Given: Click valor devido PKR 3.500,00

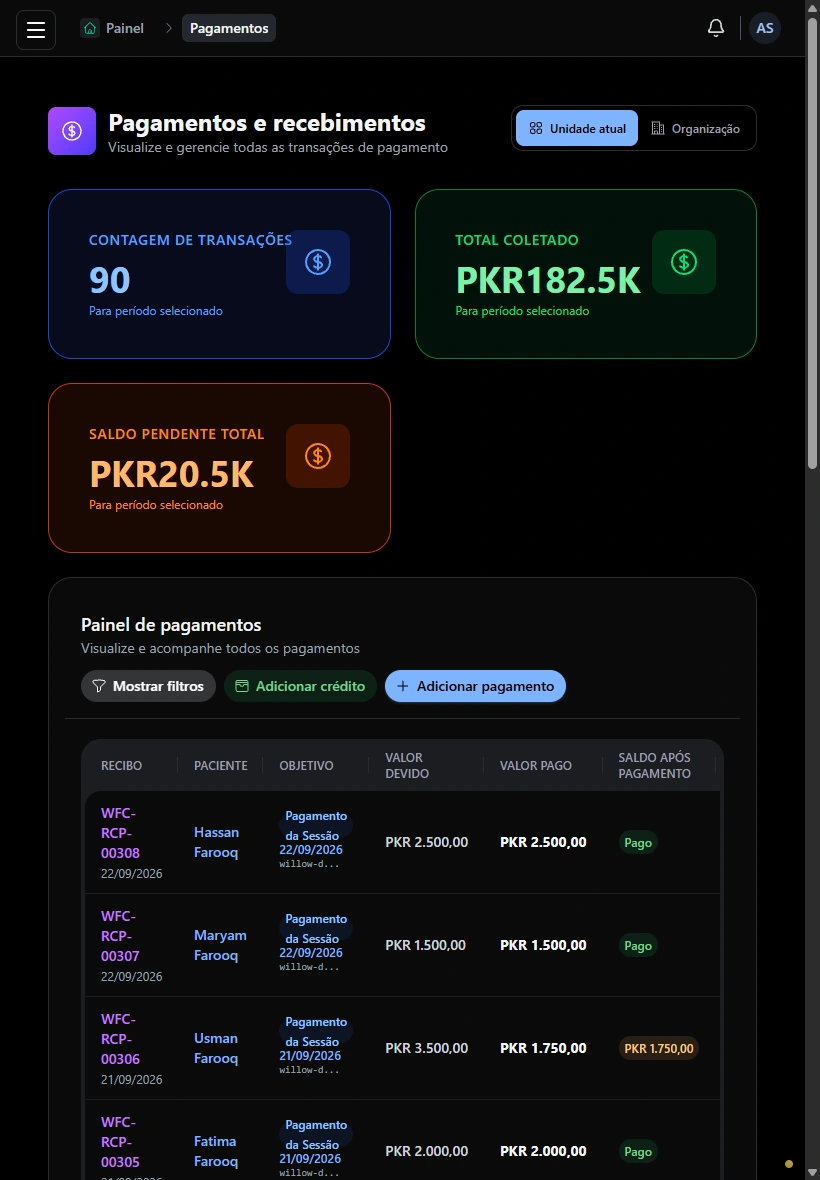Looking at the screenshot, I should click(x=427, y=1048).
